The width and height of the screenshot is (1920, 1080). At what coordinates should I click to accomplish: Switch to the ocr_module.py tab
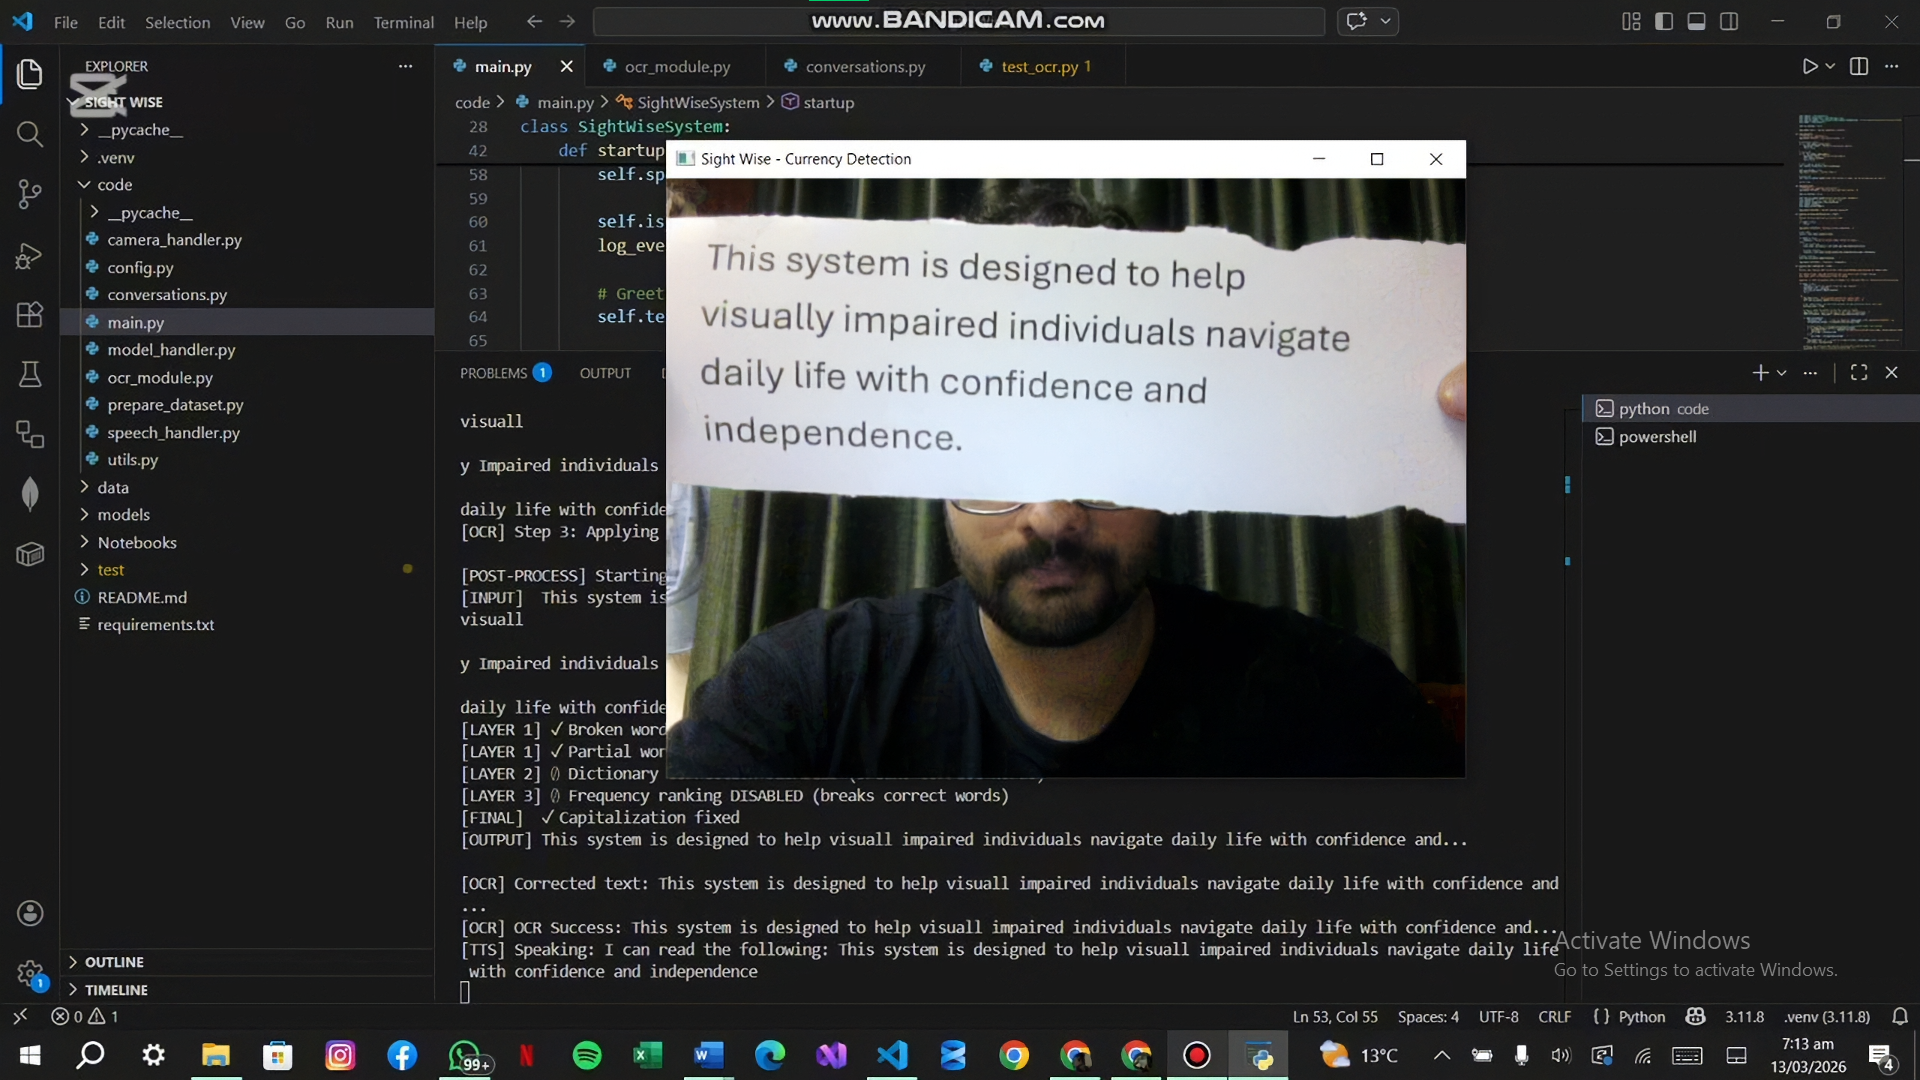(x=677, y=66)
